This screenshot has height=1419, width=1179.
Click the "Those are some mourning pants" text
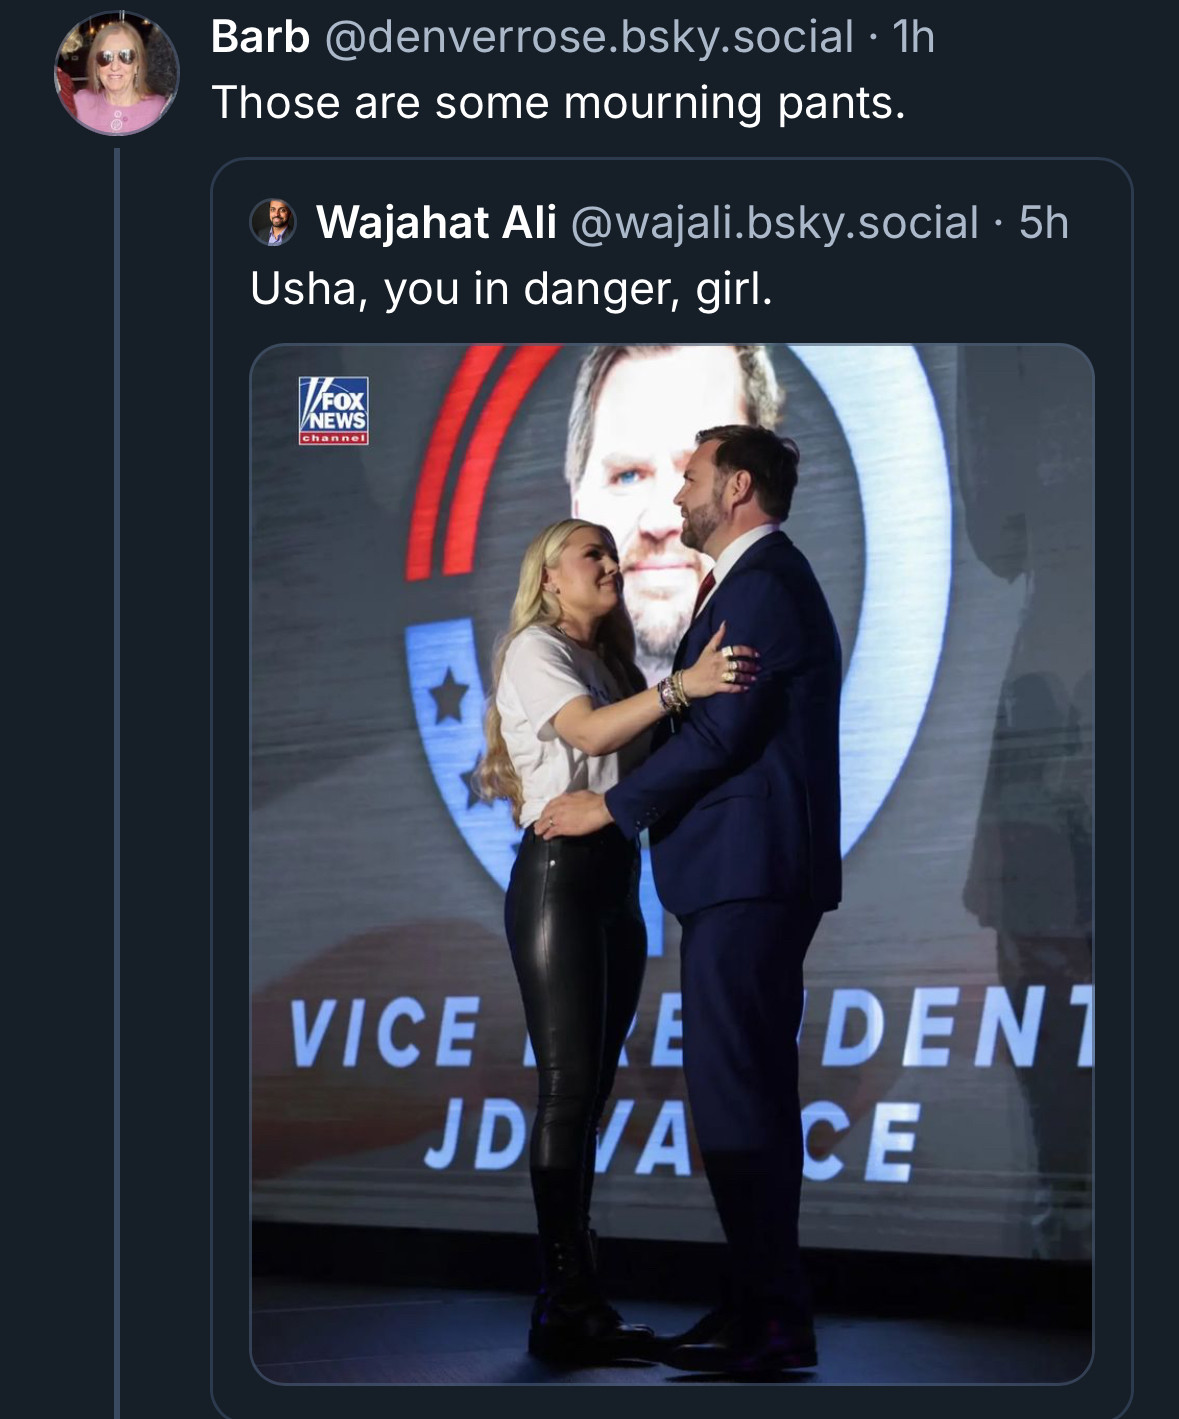[558, 103]
